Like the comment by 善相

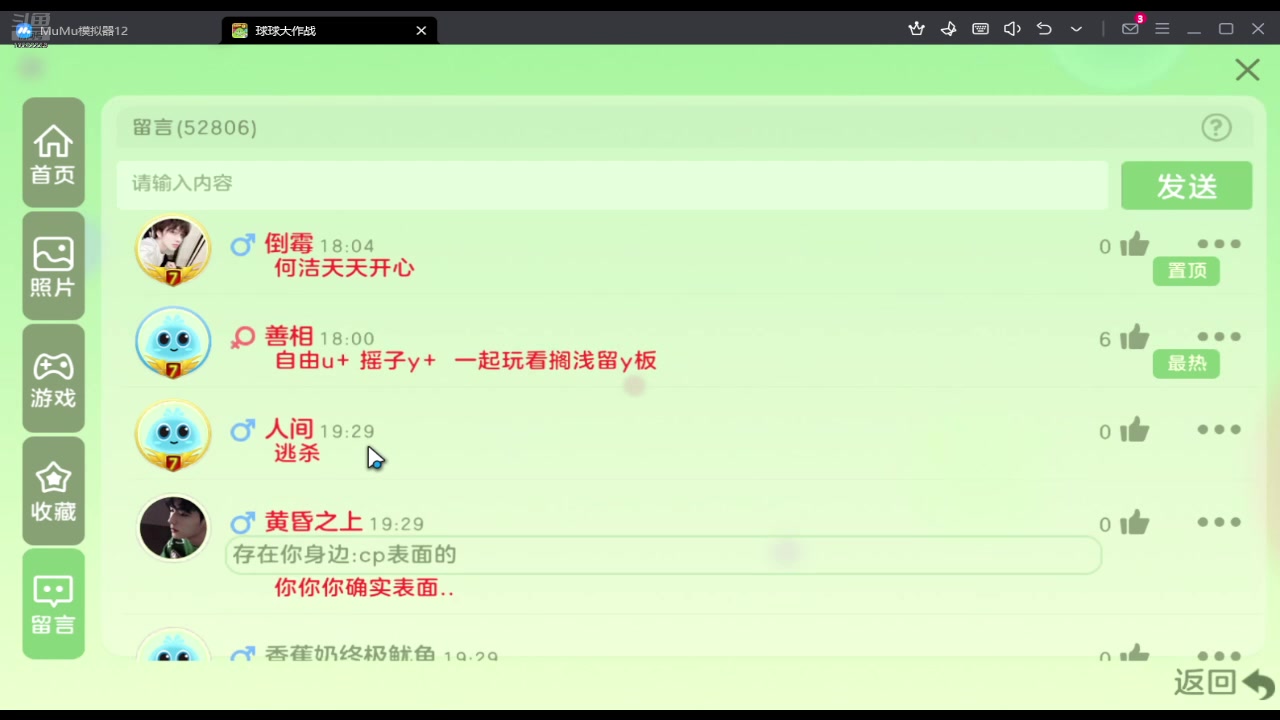[x=1134, y=337]
